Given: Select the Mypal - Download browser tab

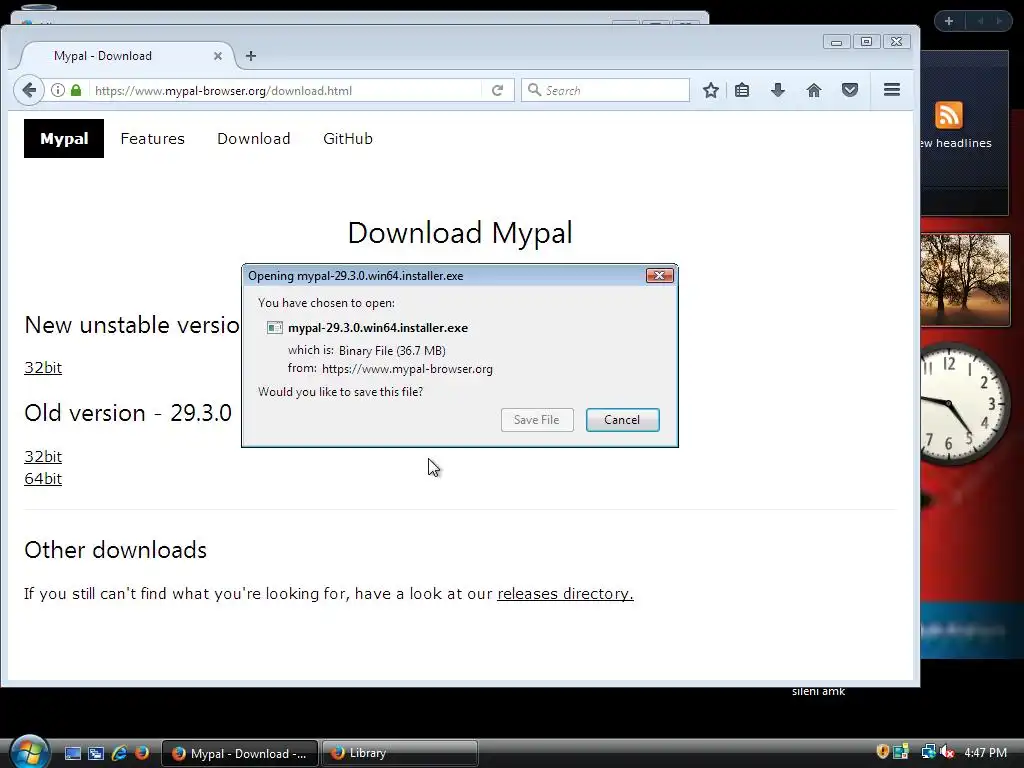Looking at the screenshot, I should [124, 56].
